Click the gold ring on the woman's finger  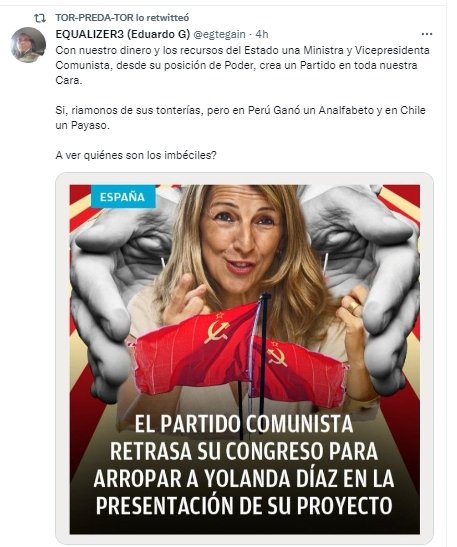[354, 307]
